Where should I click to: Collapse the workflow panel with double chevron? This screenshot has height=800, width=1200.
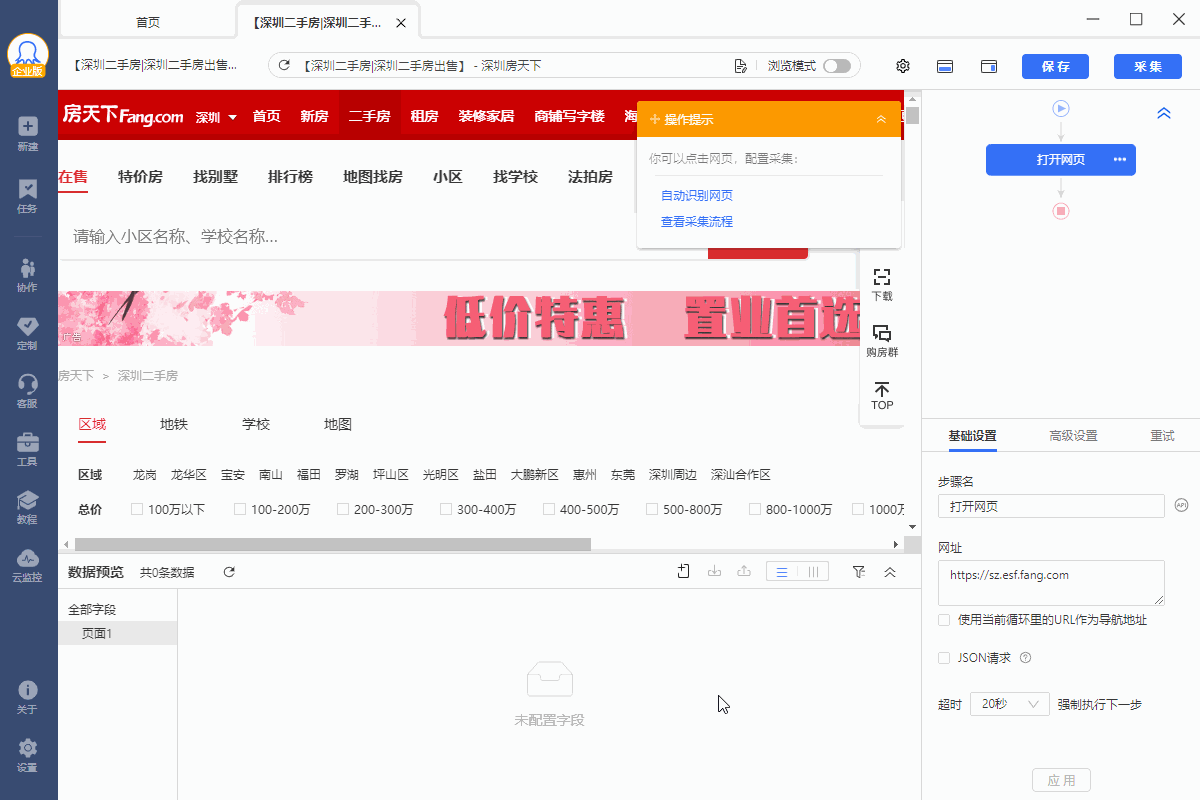coord(1164,113)
